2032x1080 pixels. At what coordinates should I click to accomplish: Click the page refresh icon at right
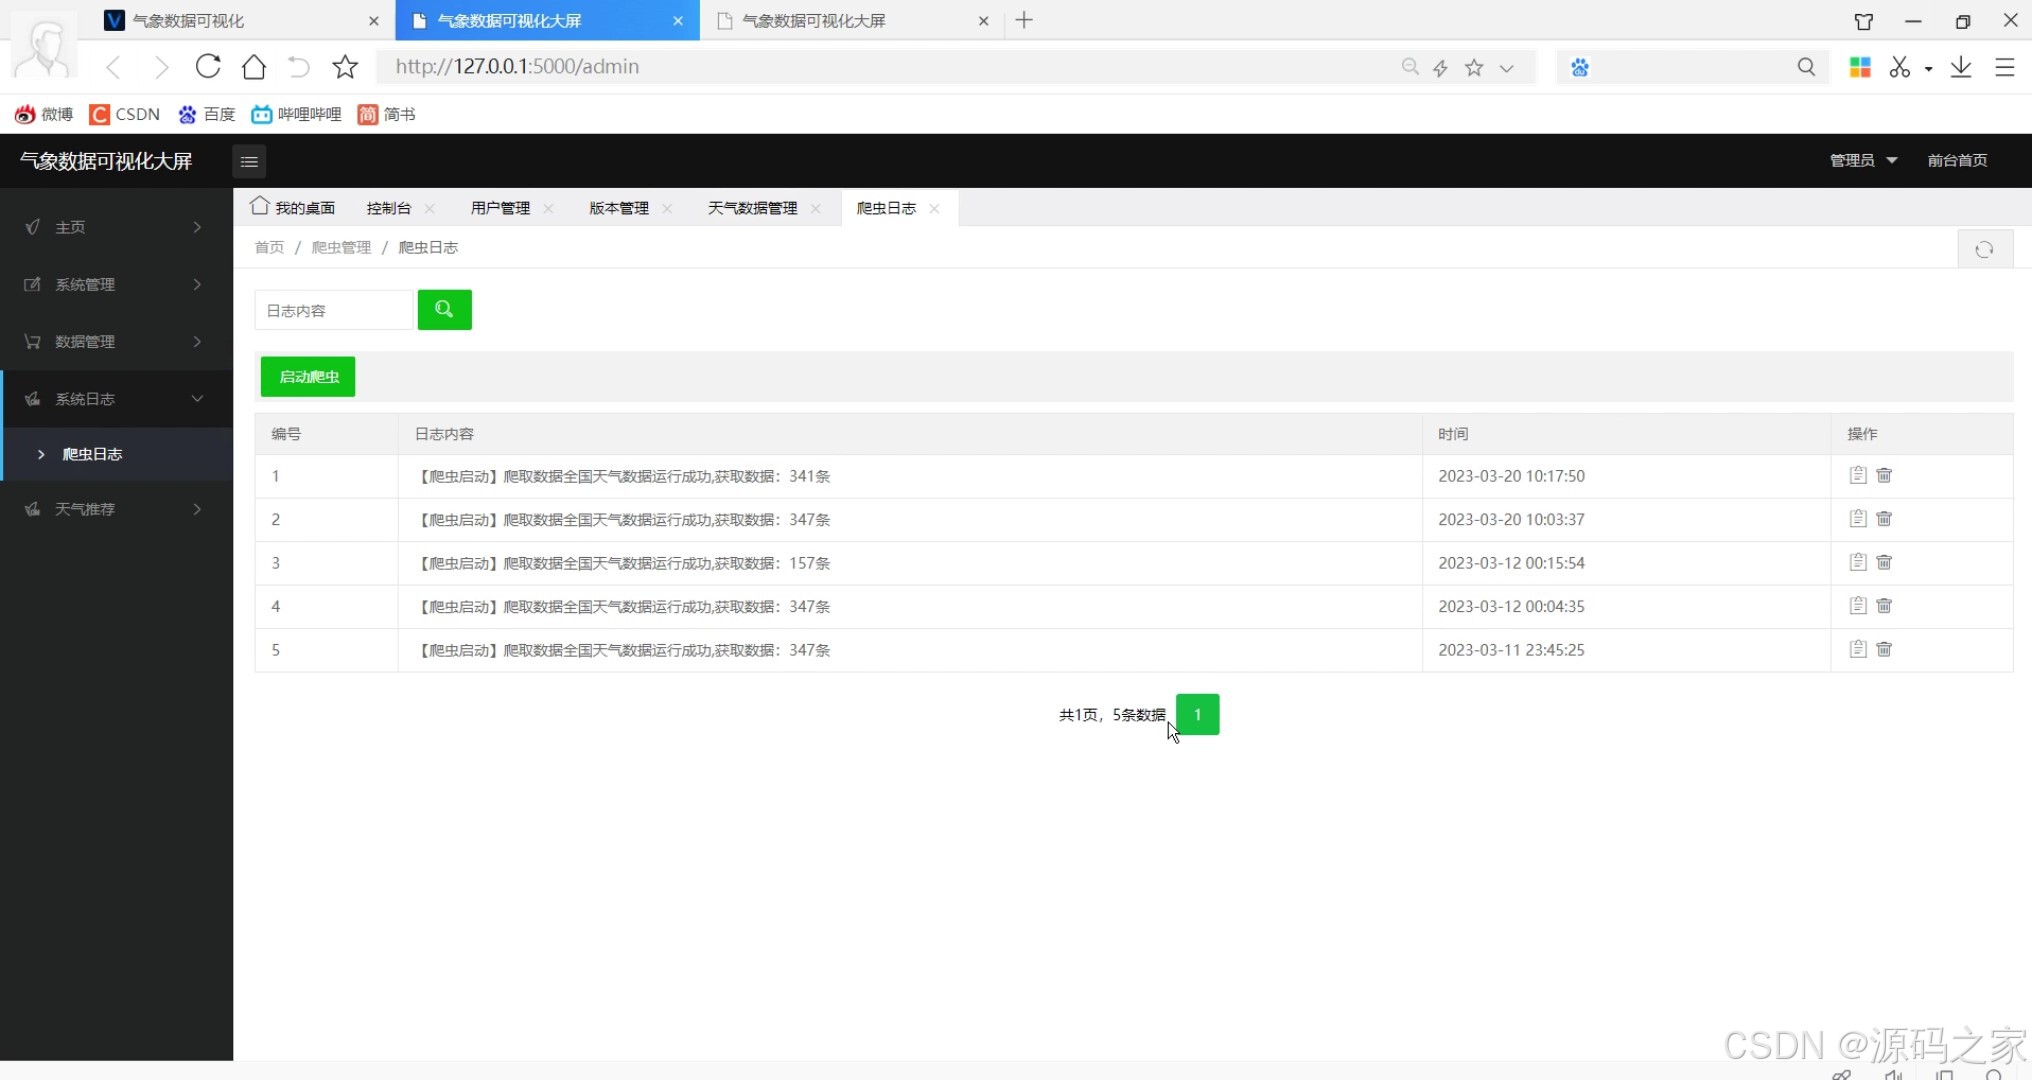tap(1984, 249)
